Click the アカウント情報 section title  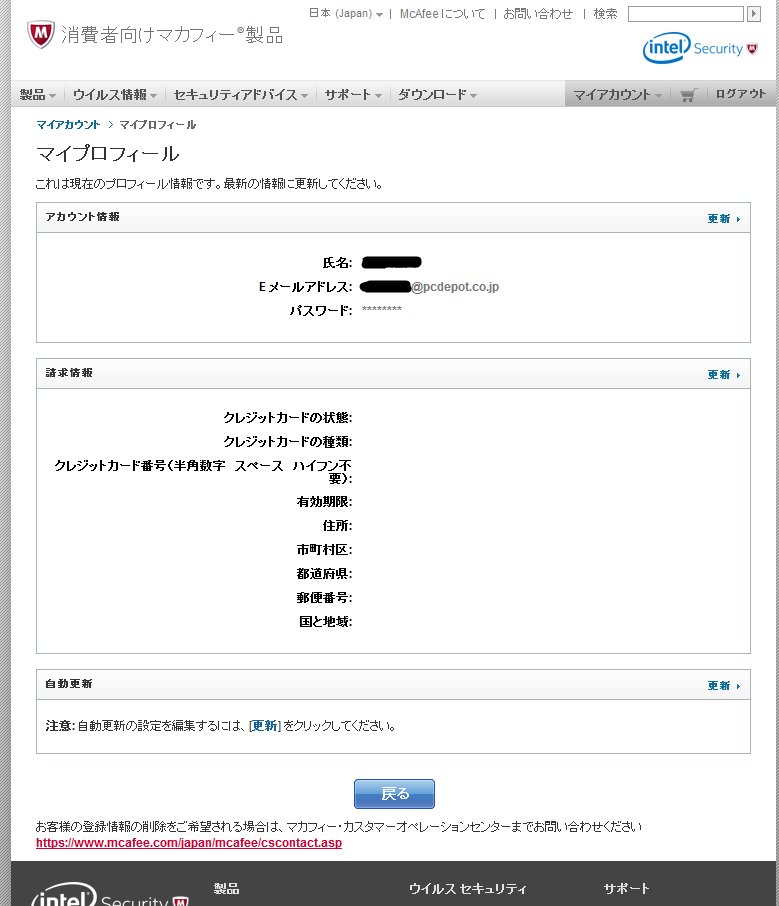[x=83, y=217]
